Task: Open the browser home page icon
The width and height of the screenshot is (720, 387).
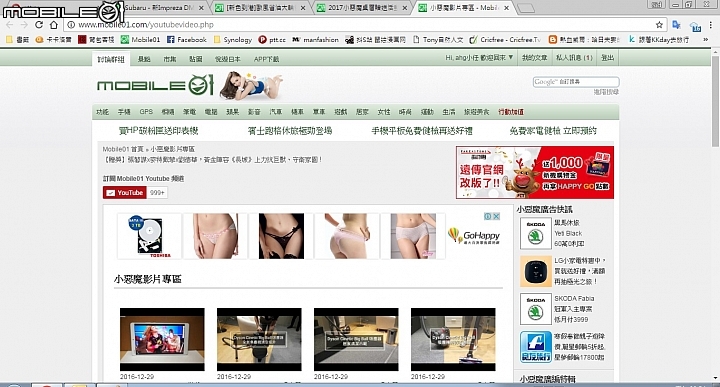Action: [x=54, y=25]
